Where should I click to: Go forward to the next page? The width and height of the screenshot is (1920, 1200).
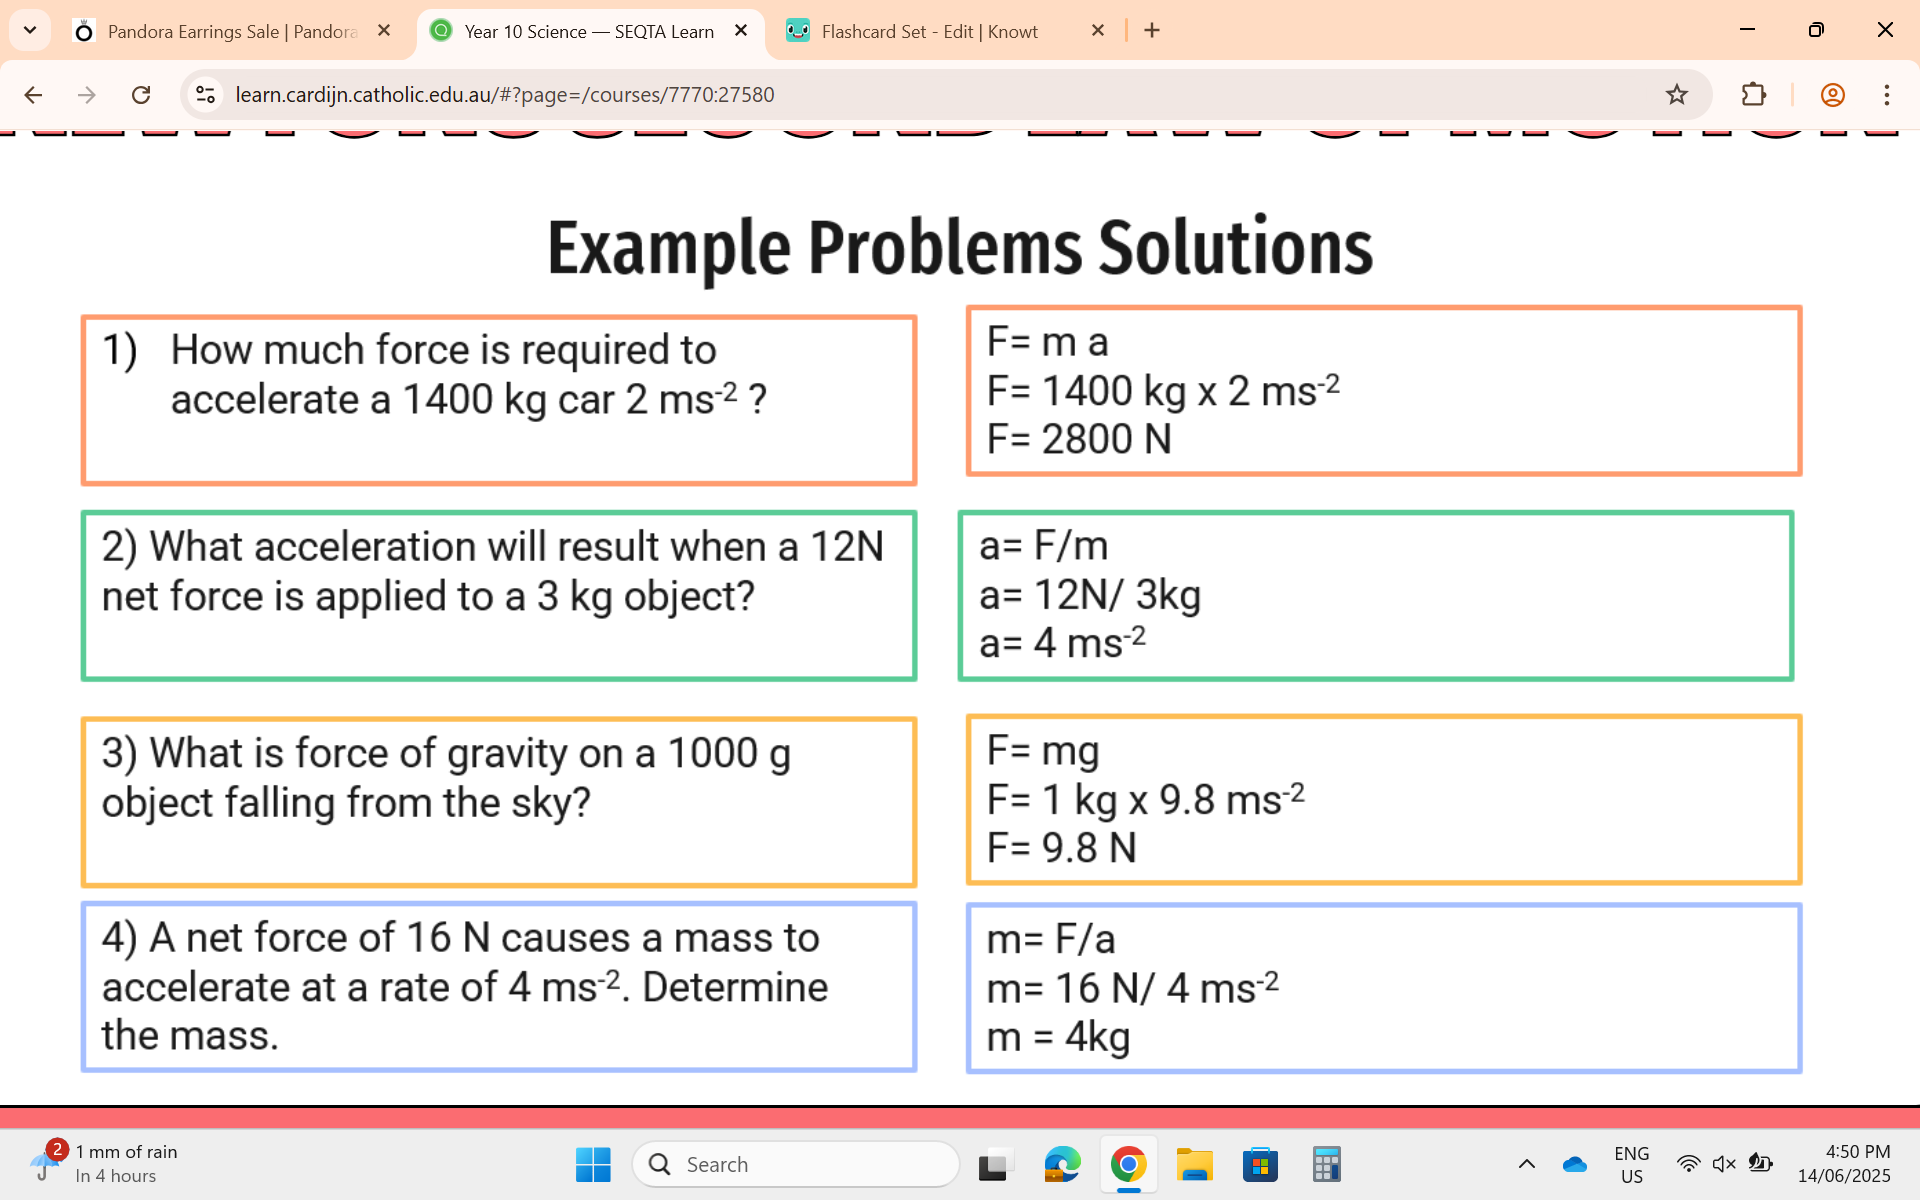pyautogui.click(x=87, y=95)
